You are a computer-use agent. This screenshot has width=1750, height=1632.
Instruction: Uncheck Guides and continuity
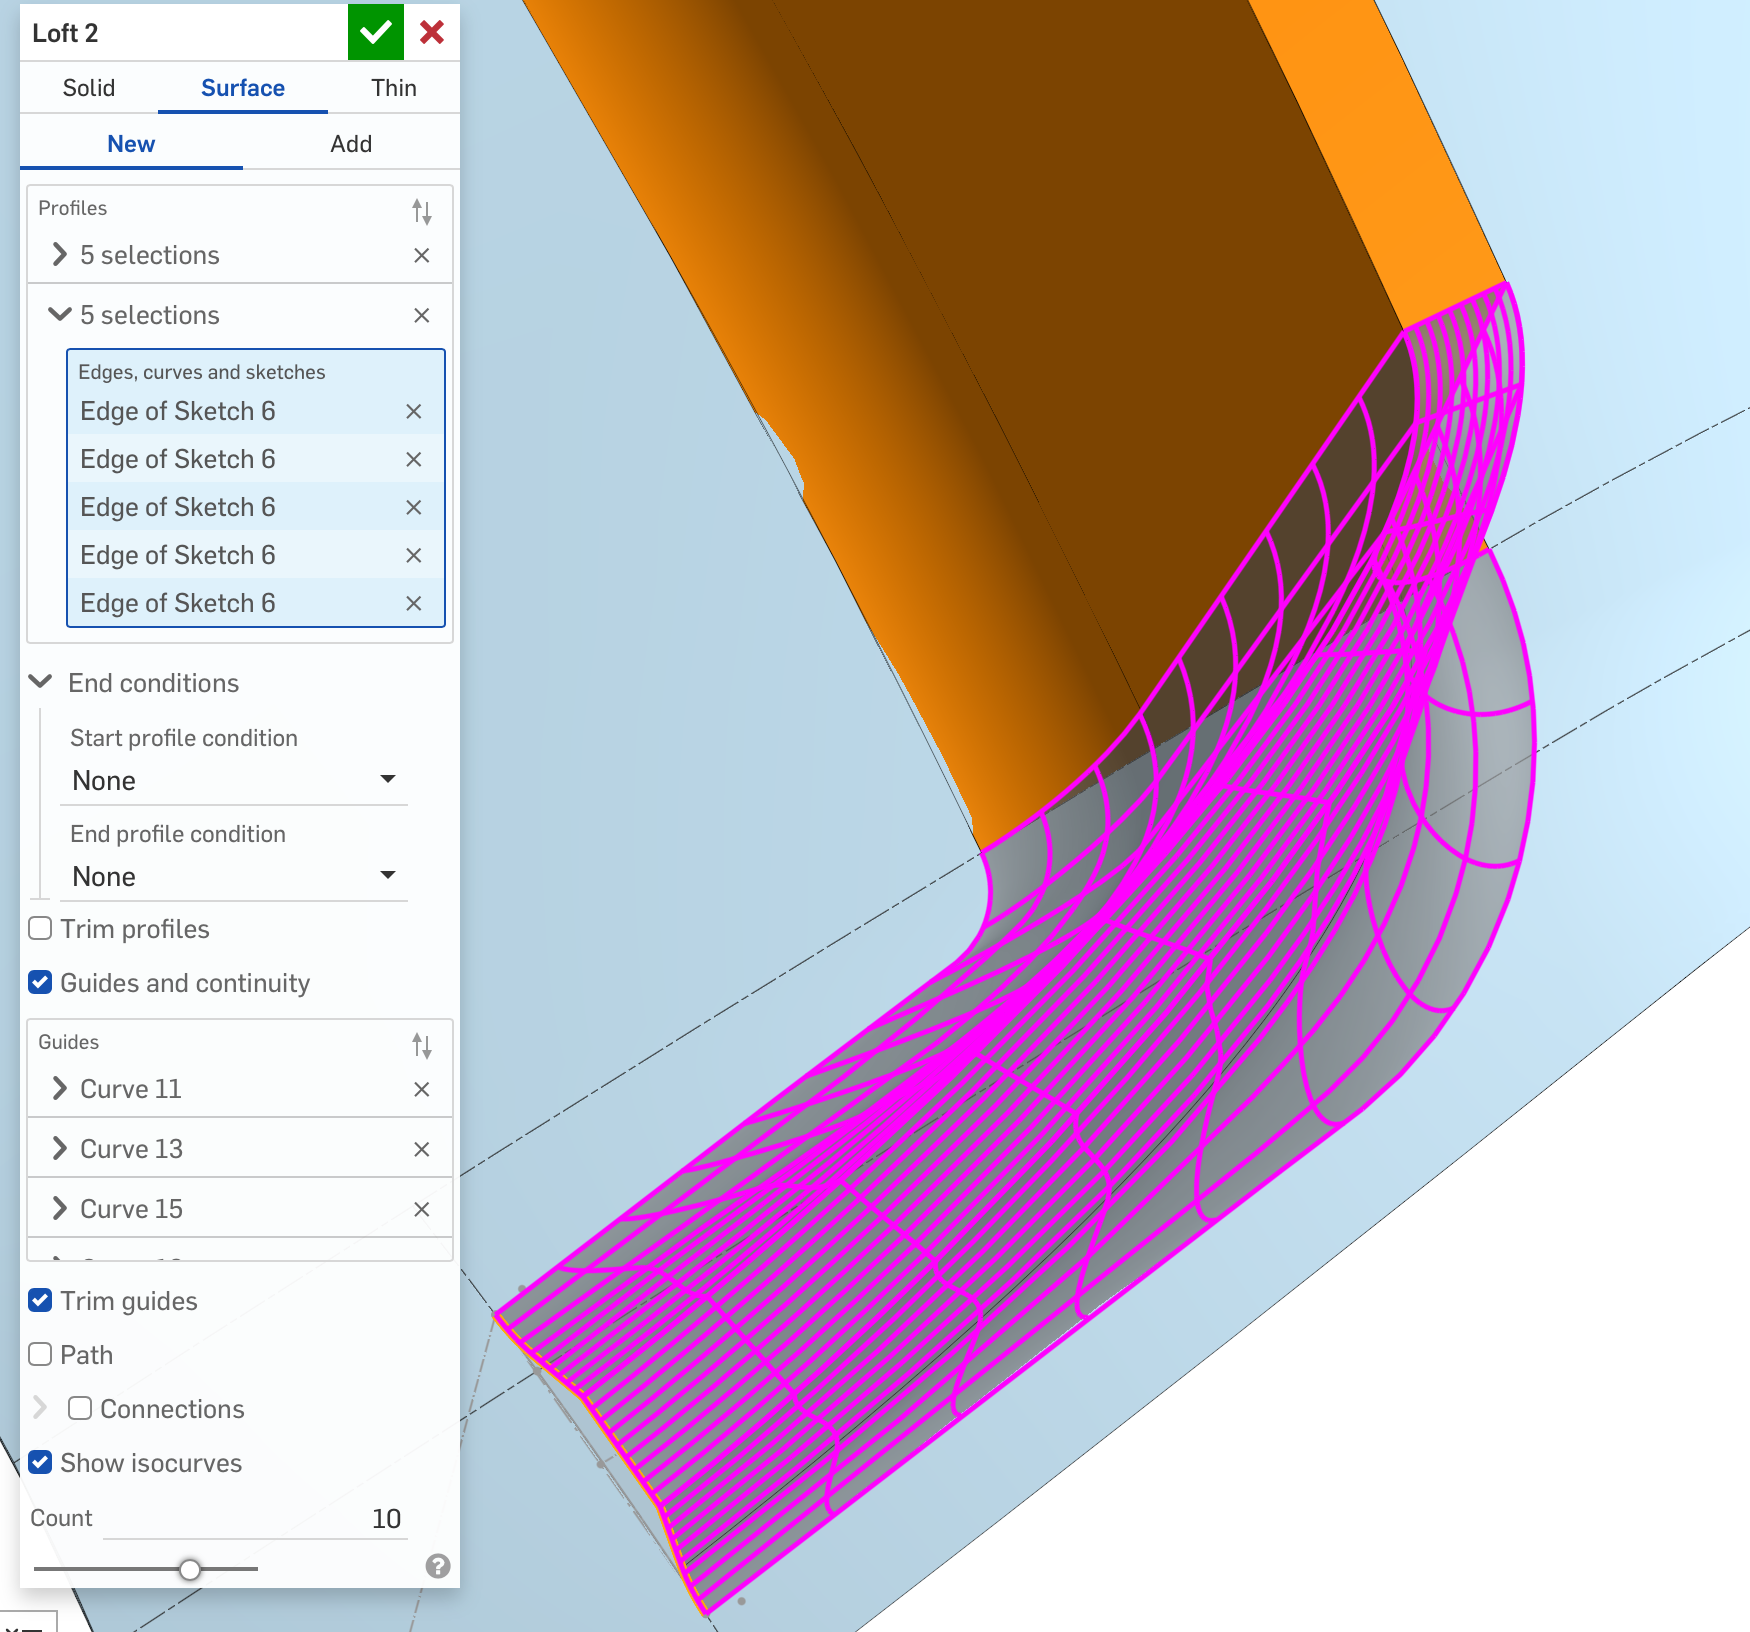(x=41, y=982)
